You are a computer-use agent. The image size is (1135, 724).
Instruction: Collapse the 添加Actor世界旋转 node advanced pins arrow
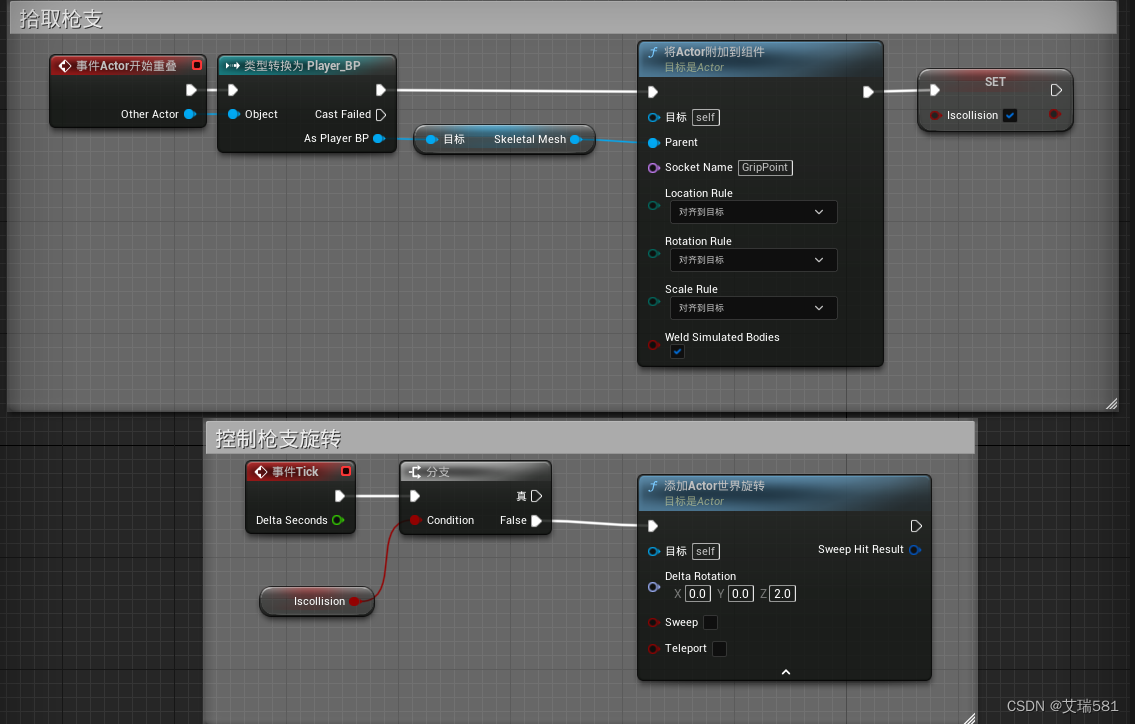786,673
